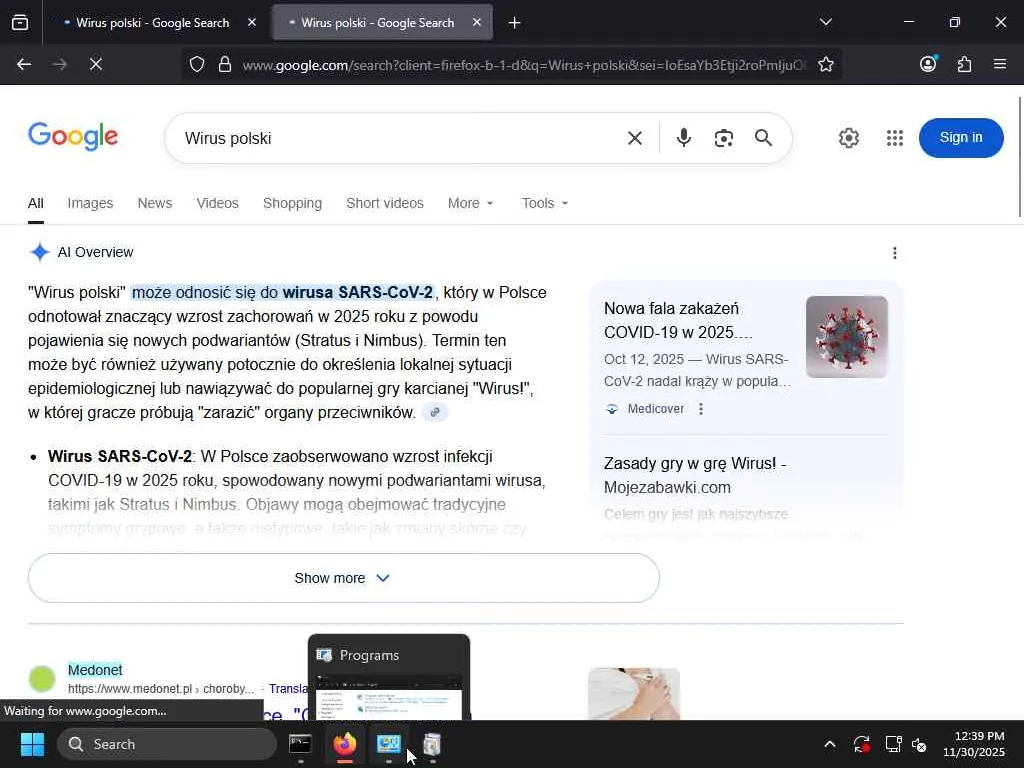1024x768 pixels.
Task: Go back to previous page
Action: pyautogui.click(x=24, y=64)
